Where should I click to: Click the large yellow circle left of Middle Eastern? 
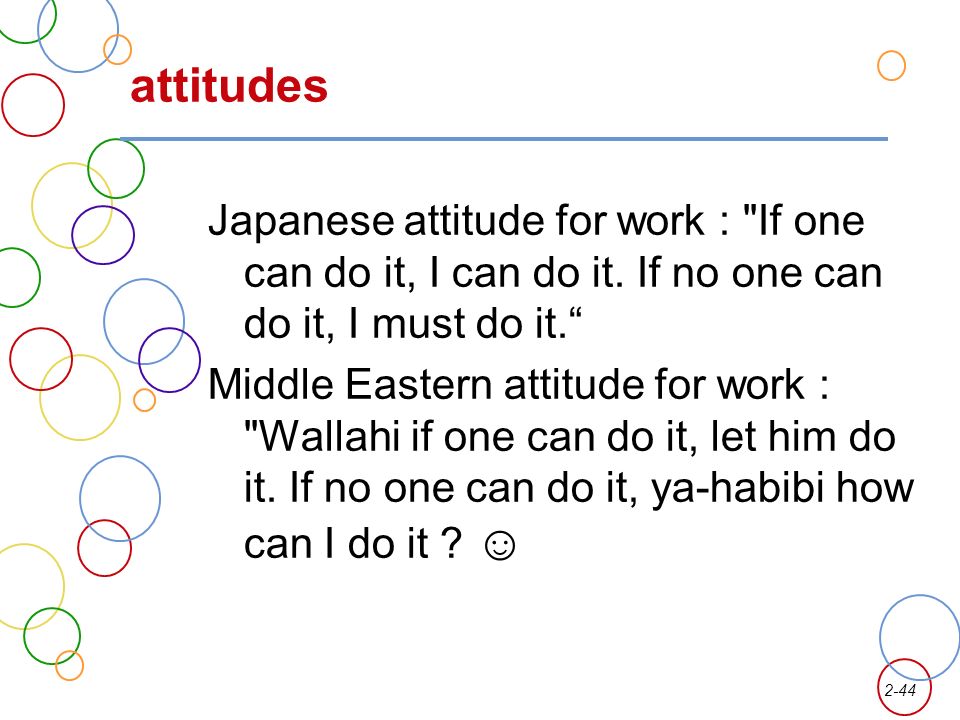click(80, 397)
